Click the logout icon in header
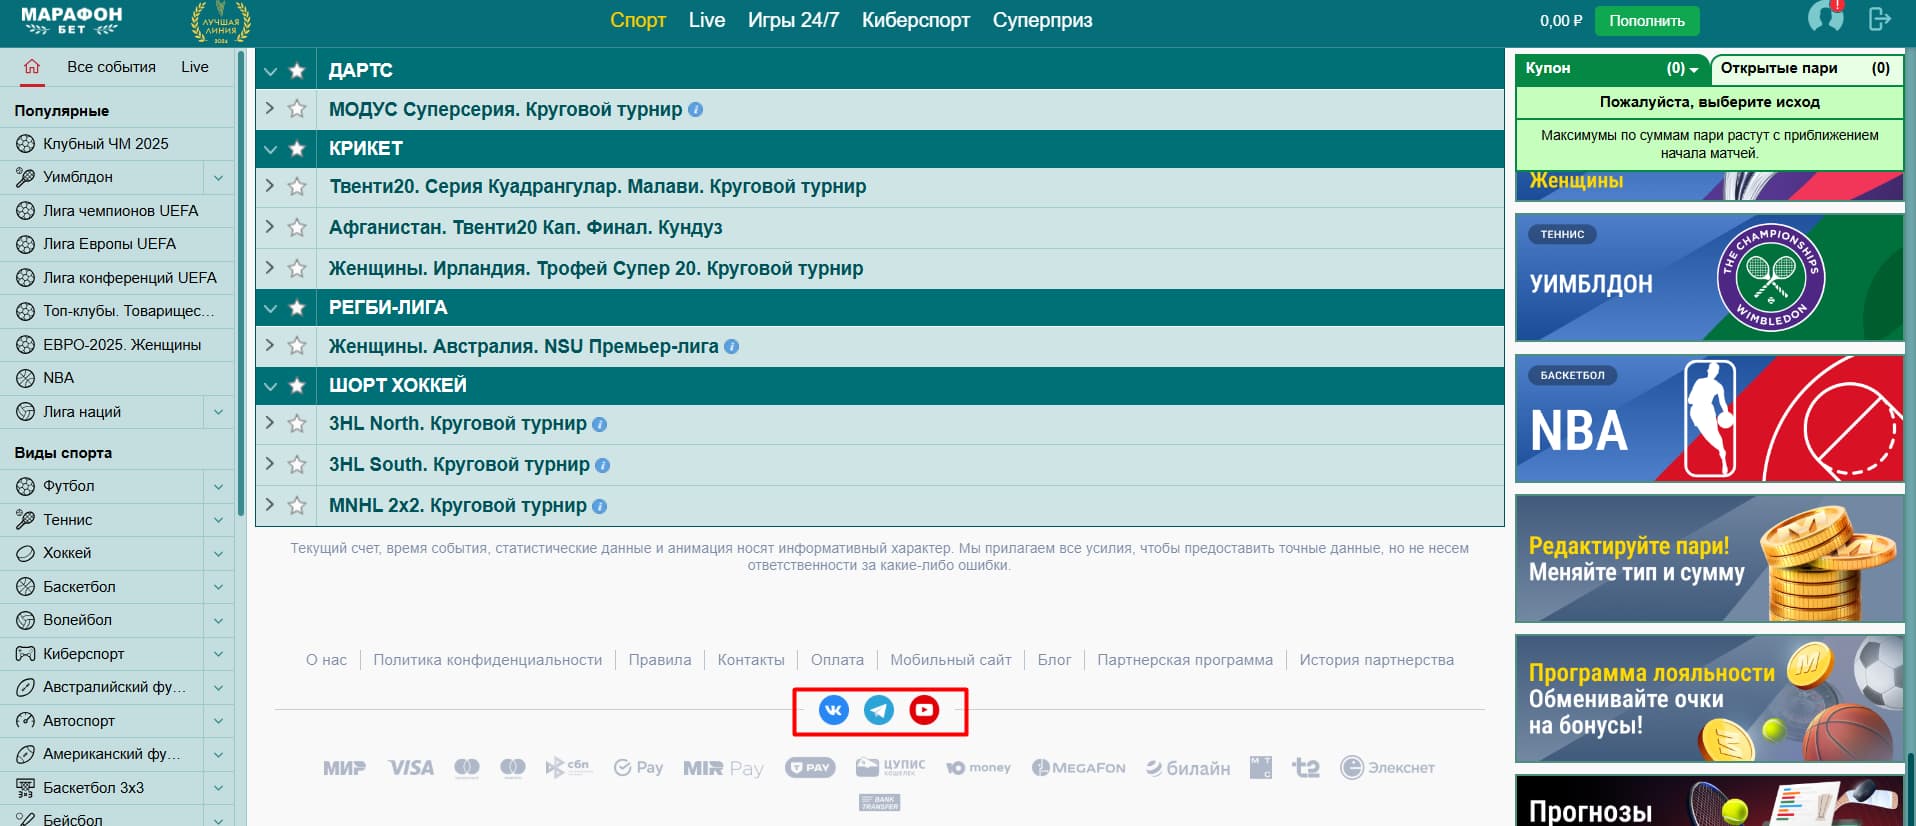Image resolution: width=1916 pixels, height=826 pixels. pyautogui.click(x=1879, y=19)
